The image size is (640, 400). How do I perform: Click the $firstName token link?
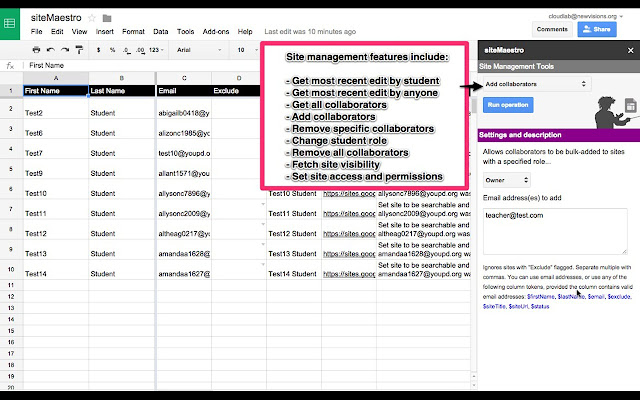click(x=541, y=297)
